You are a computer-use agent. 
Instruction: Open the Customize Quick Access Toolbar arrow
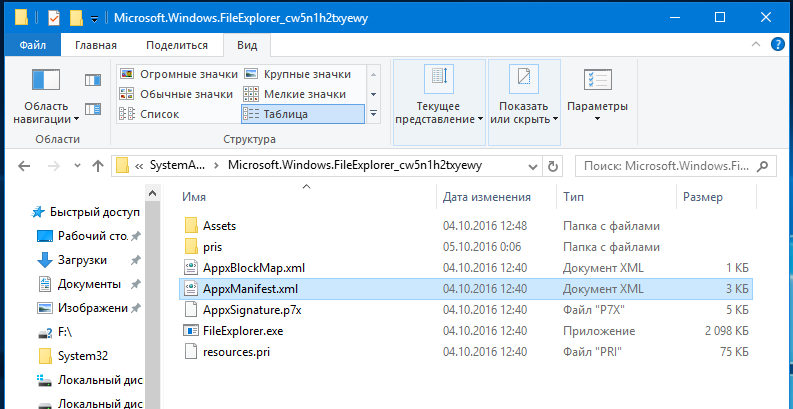[94, 19]
